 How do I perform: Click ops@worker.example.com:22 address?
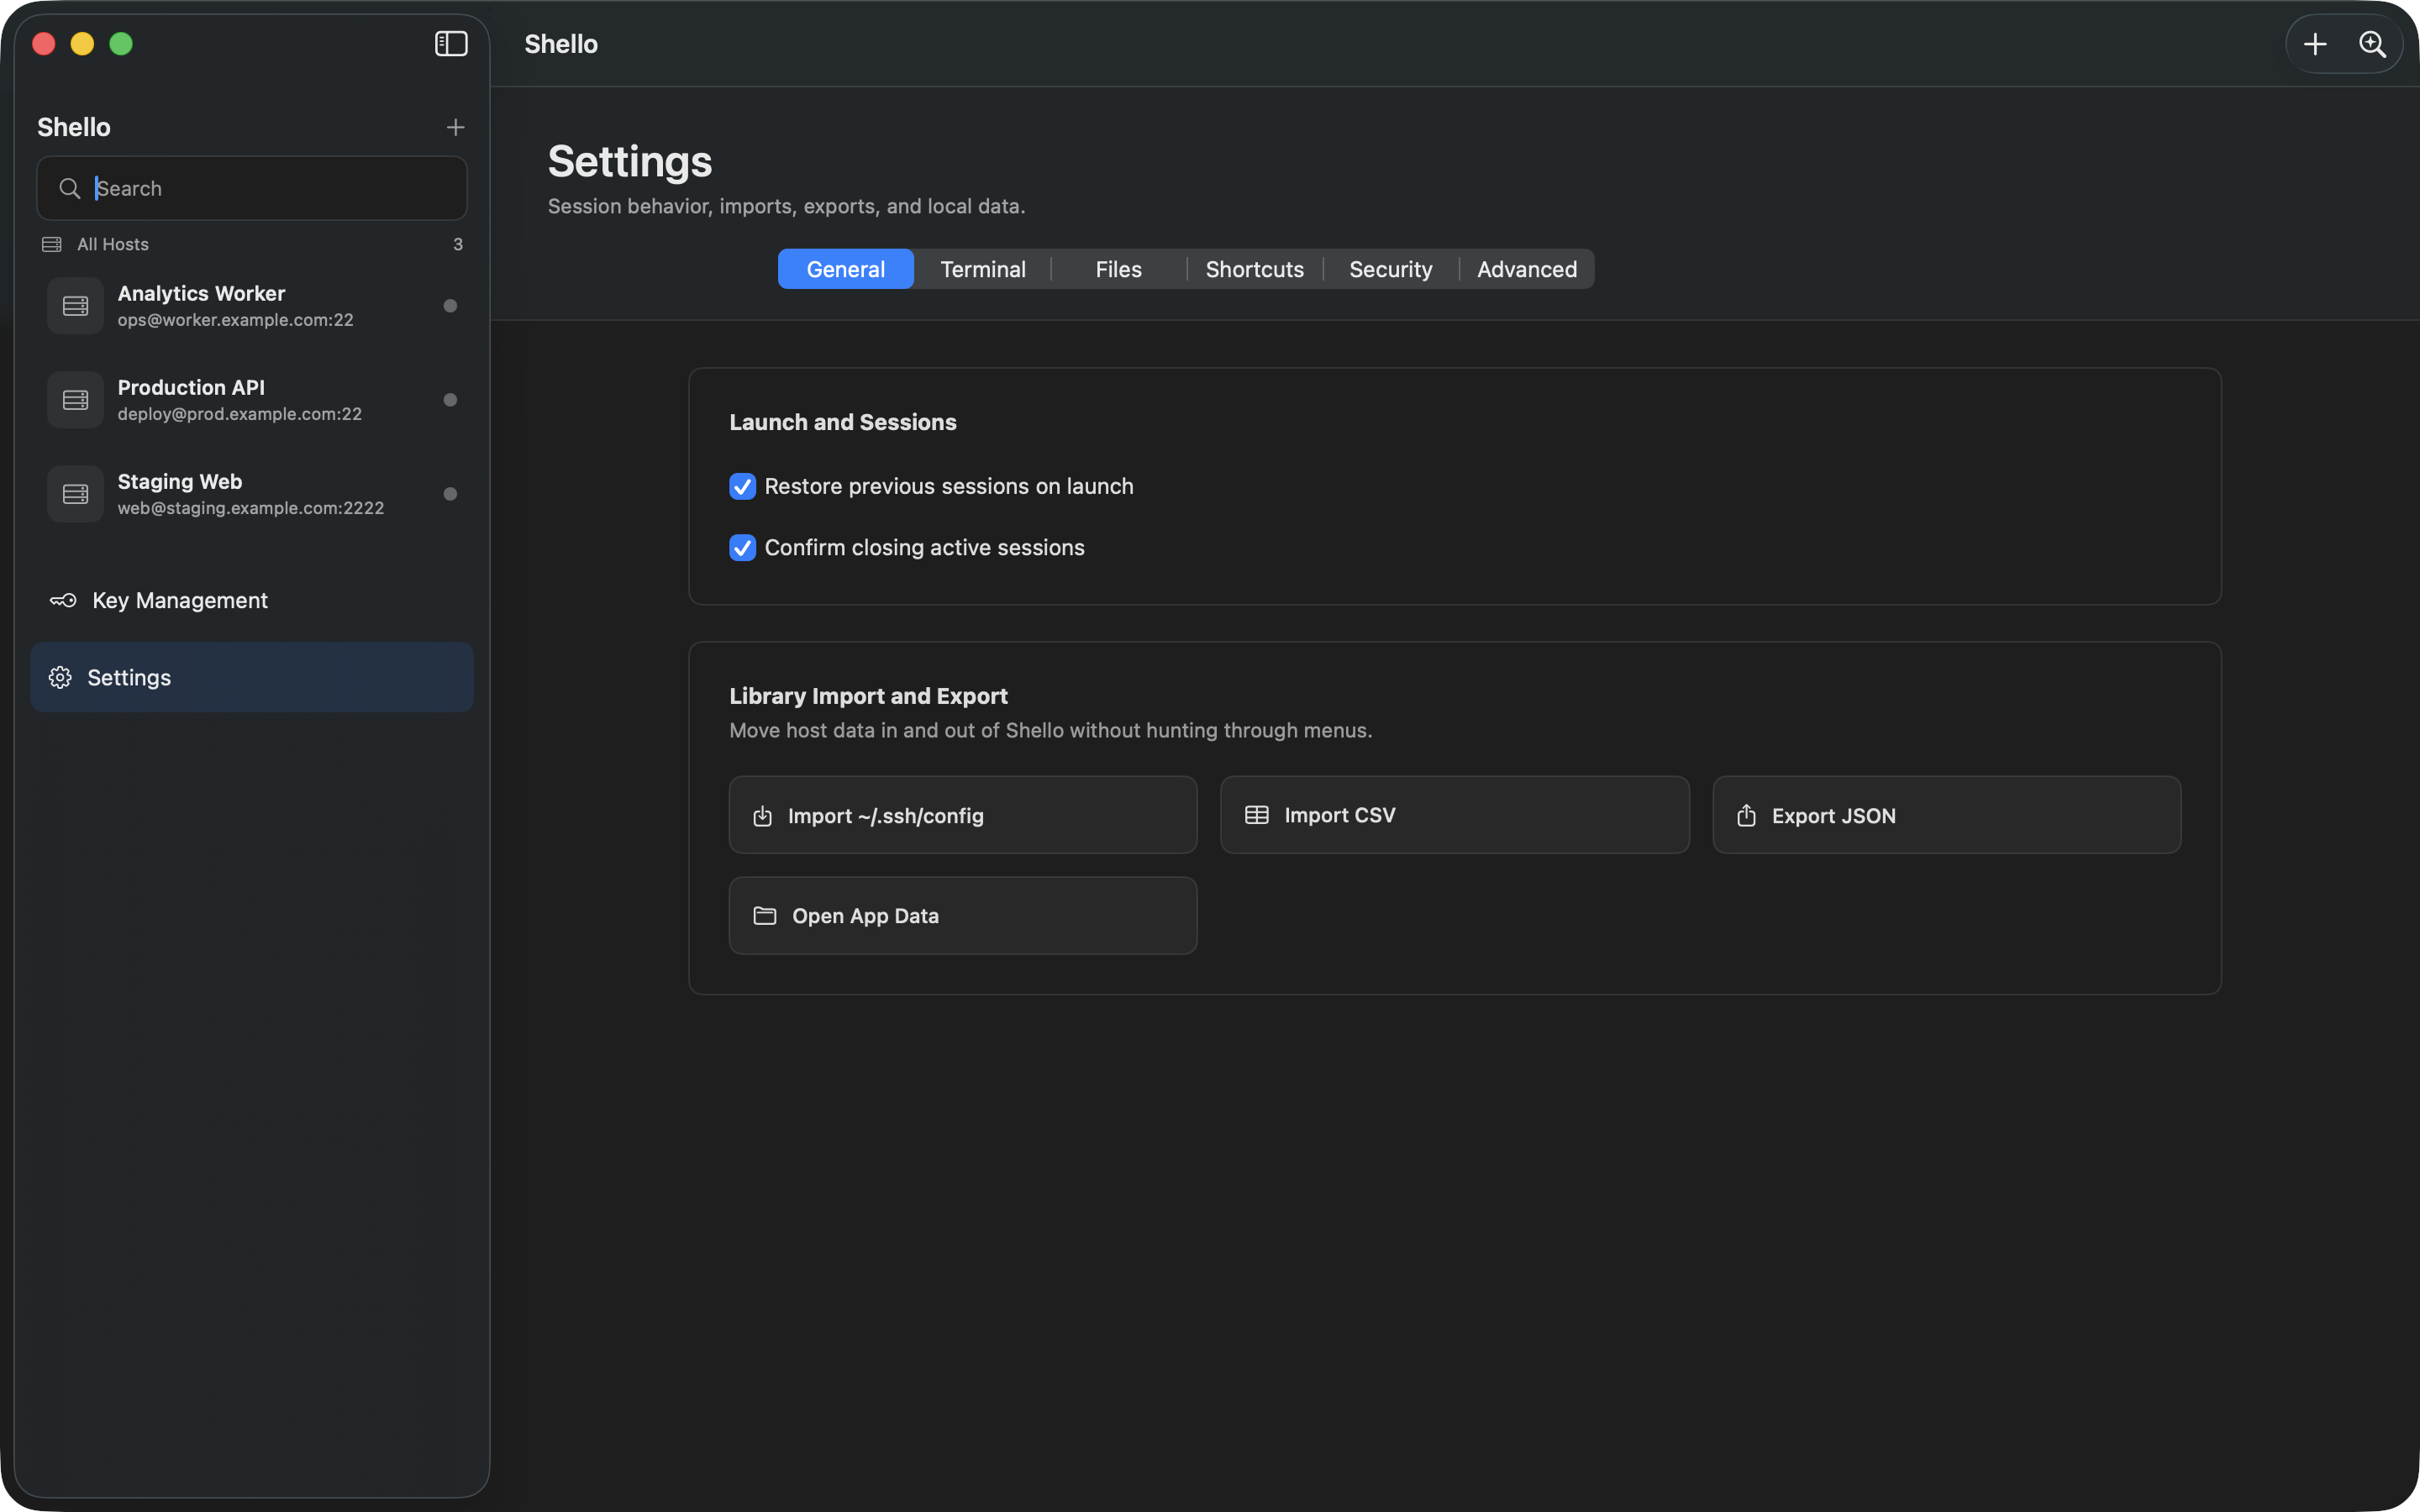tap(236, 320)
